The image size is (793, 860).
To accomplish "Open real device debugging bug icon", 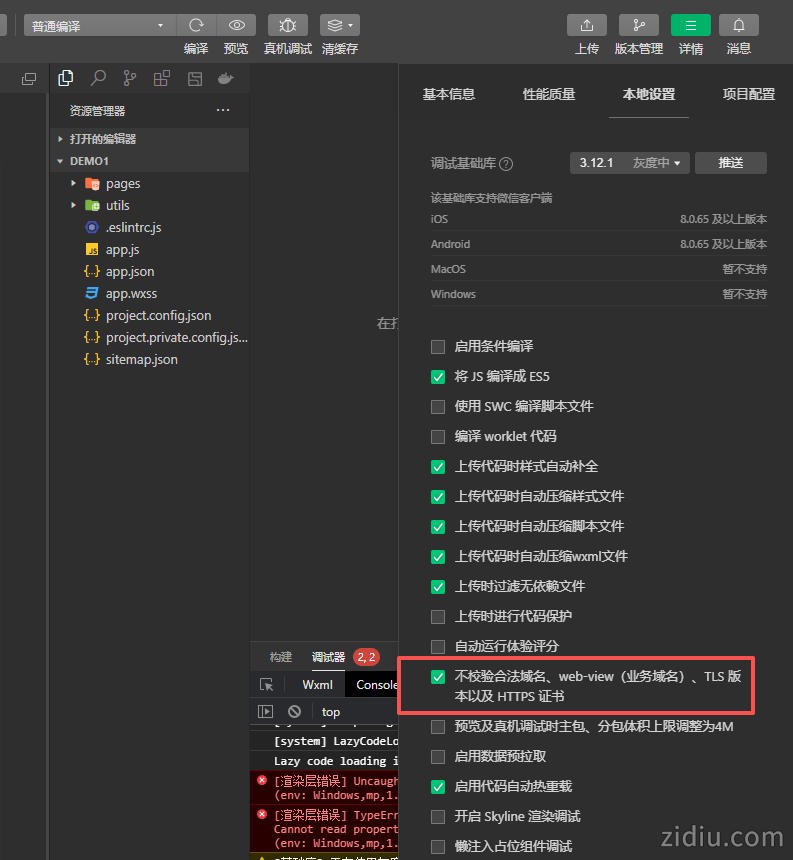I will click(288, 25).
